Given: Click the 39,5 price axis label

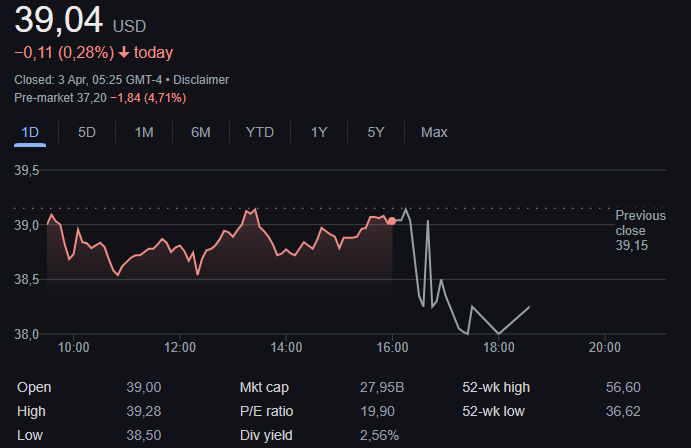Looking at the screenshot, I should coord(26,170).
